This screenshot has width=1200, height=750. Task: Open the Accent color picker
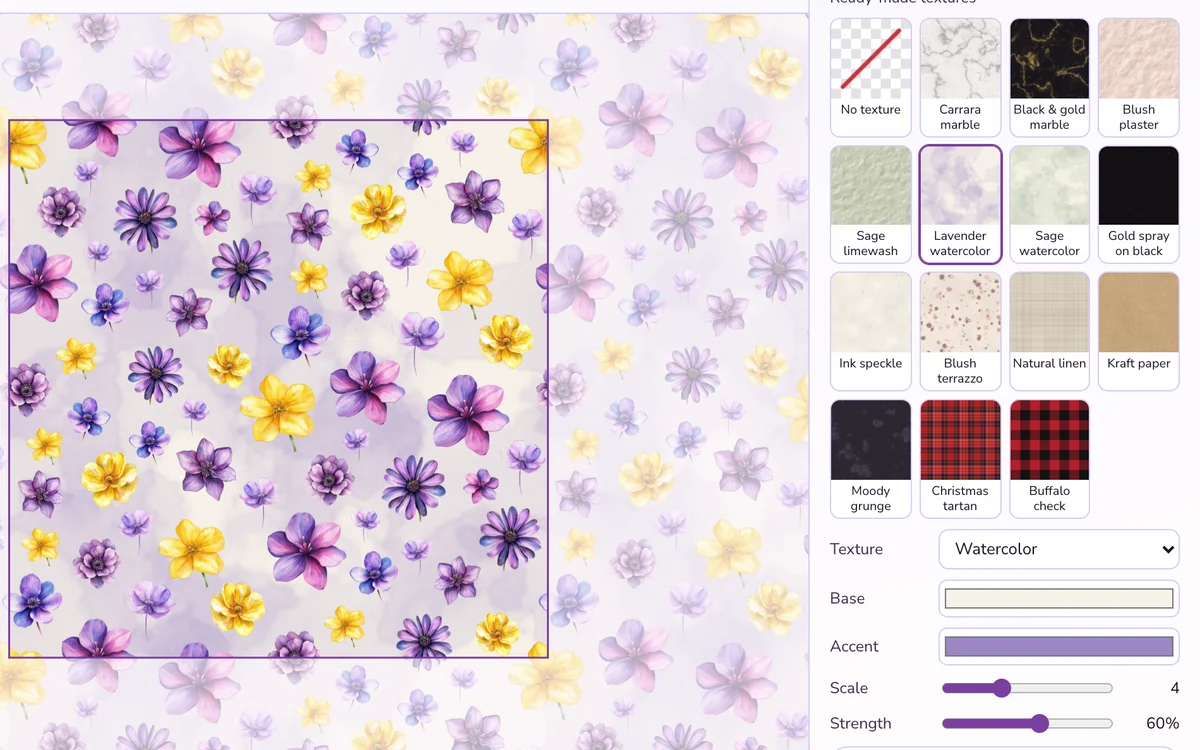pyautogui.click(x=1059, y=646)
